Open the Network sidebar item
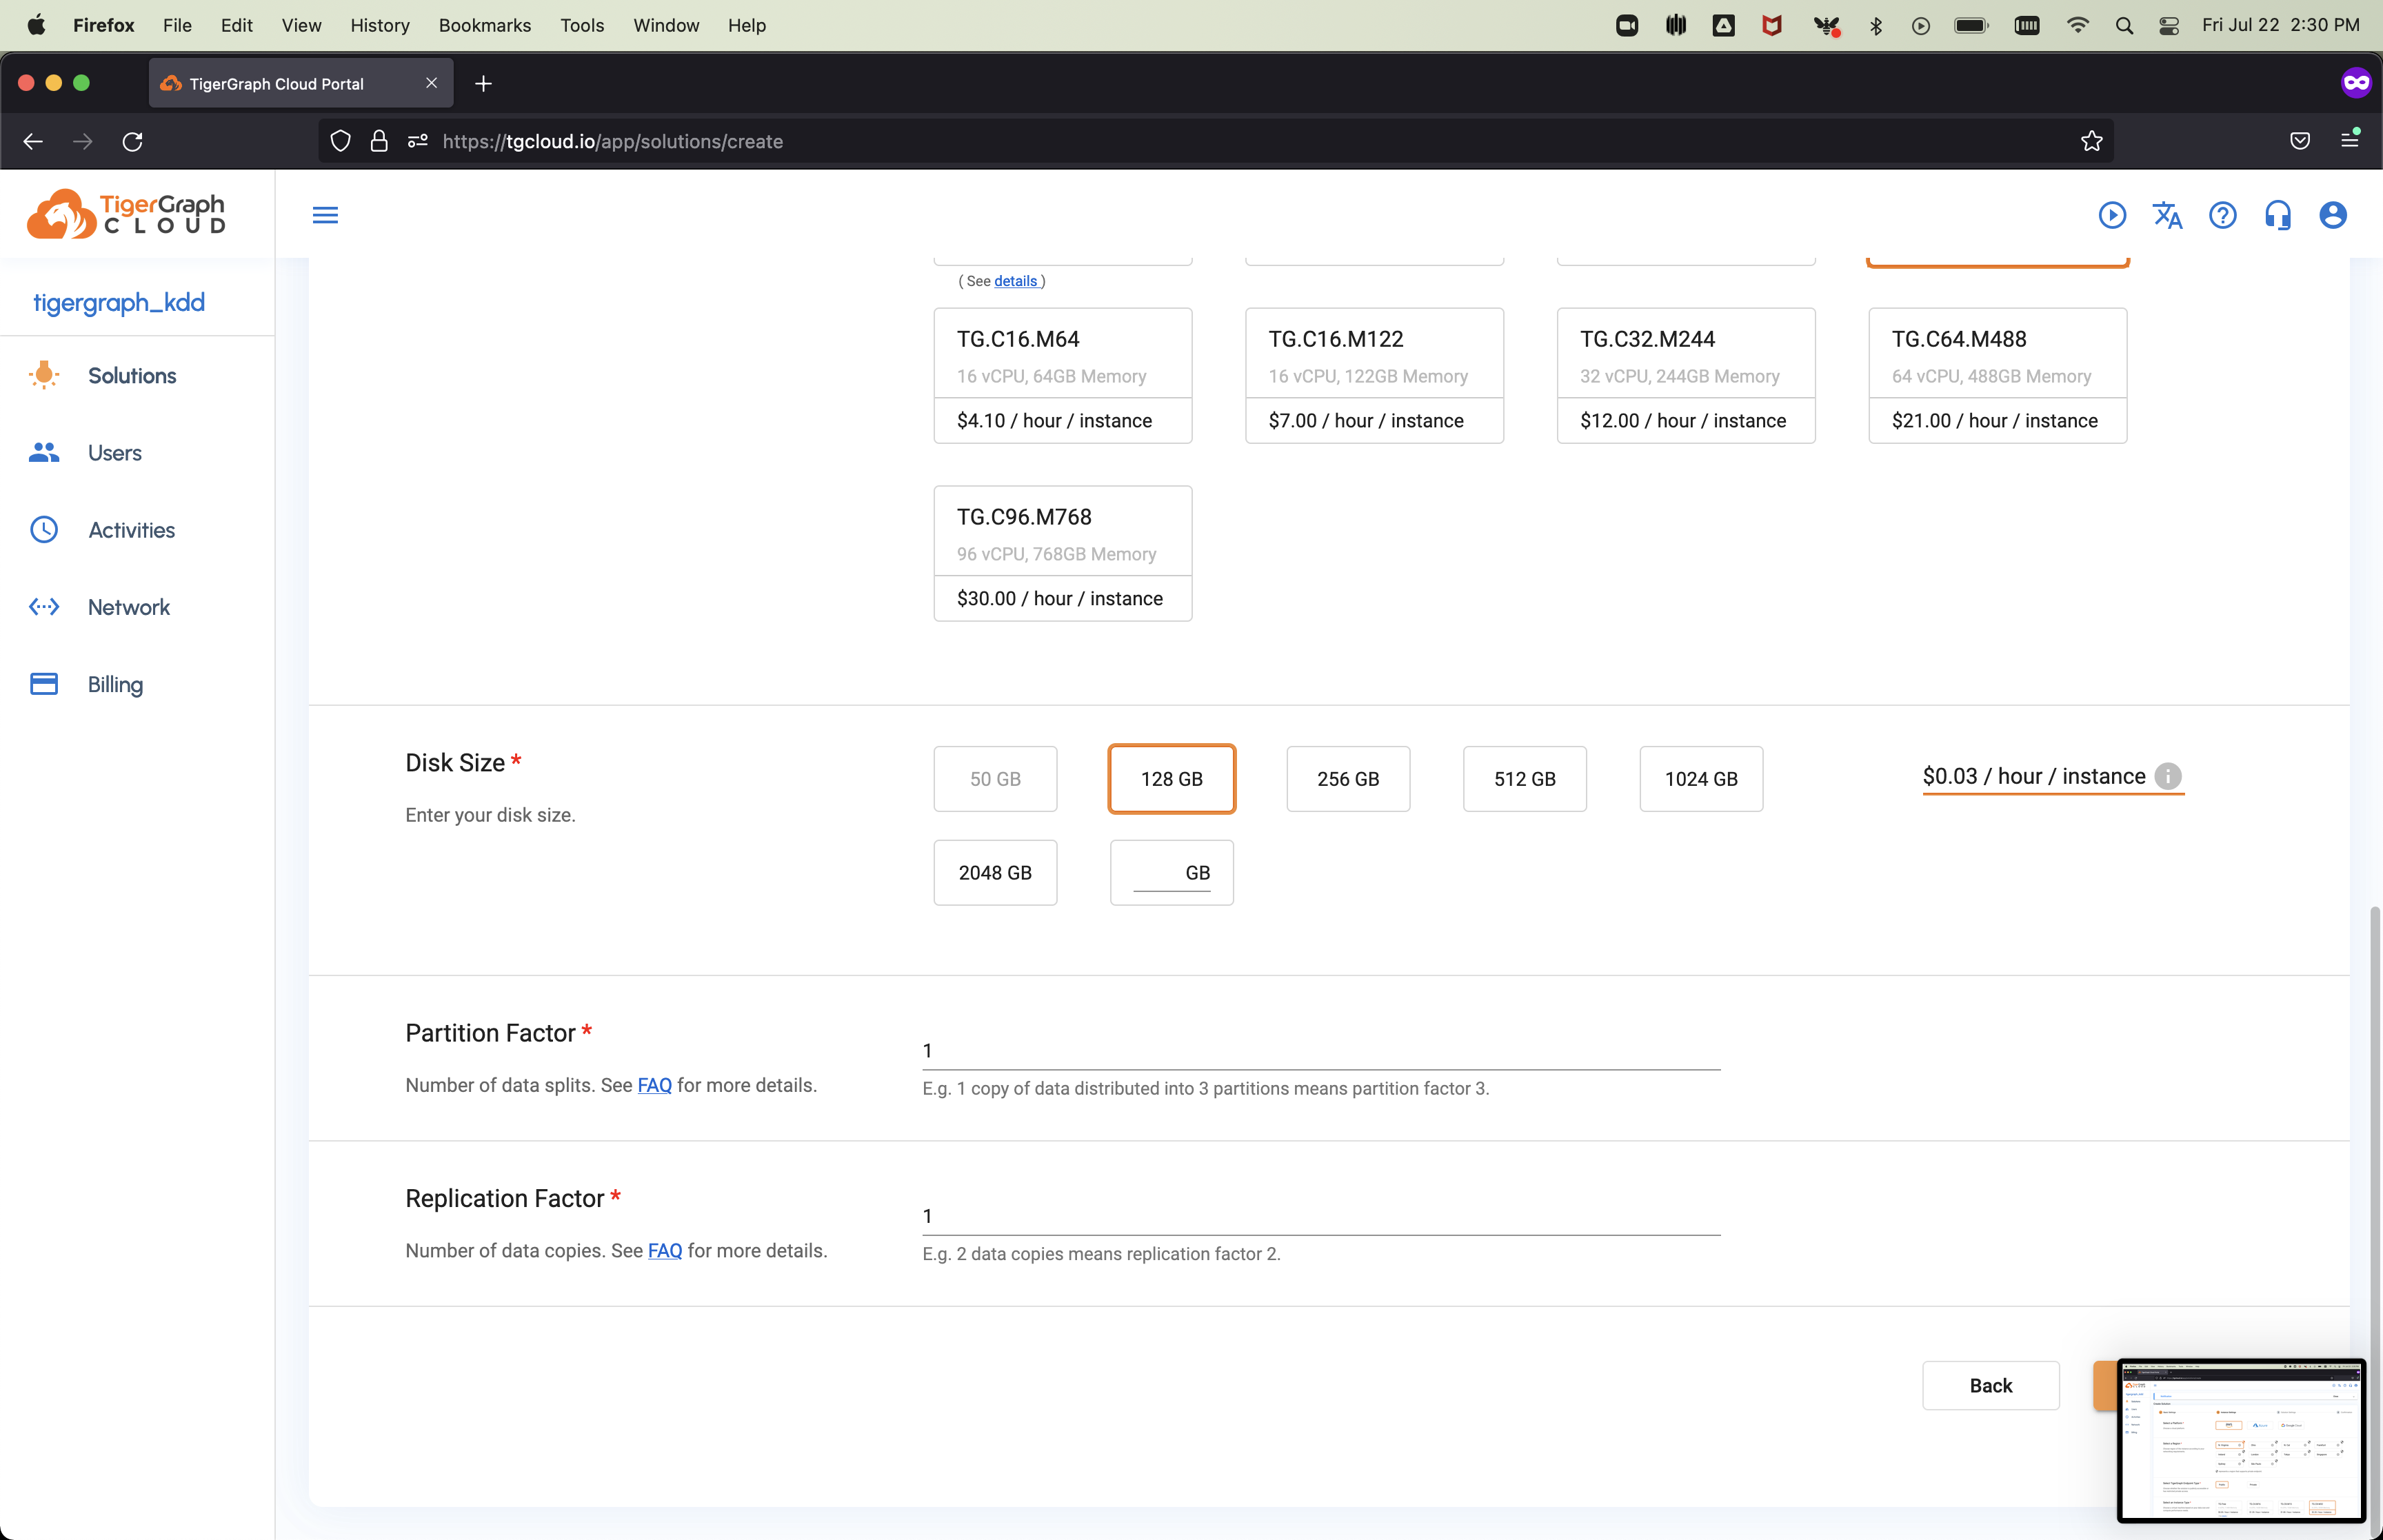The image size is (2383, 1540). pos(128,607)
